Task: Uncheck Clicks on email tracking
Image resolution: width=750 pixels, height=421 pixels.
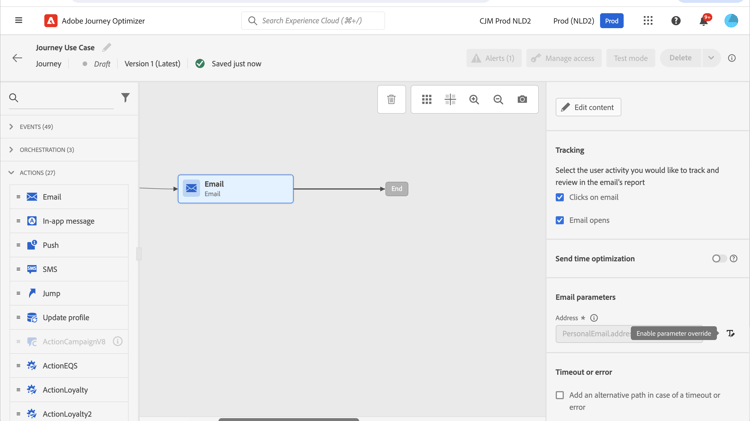Action: 560,198
